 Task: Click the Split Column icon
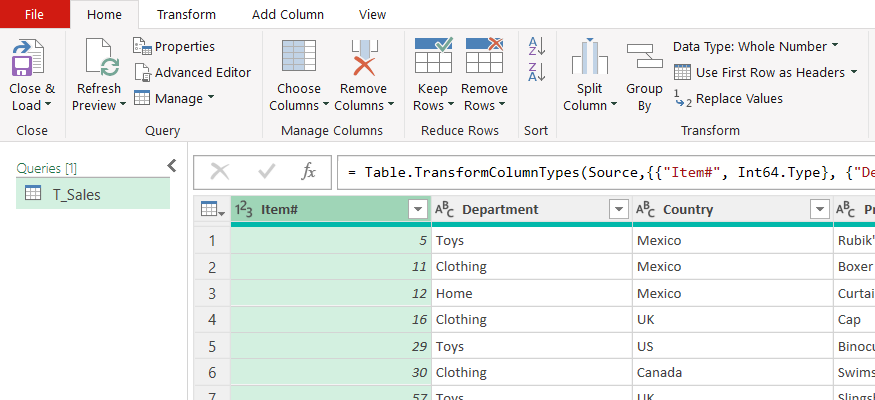coord(589,56)
